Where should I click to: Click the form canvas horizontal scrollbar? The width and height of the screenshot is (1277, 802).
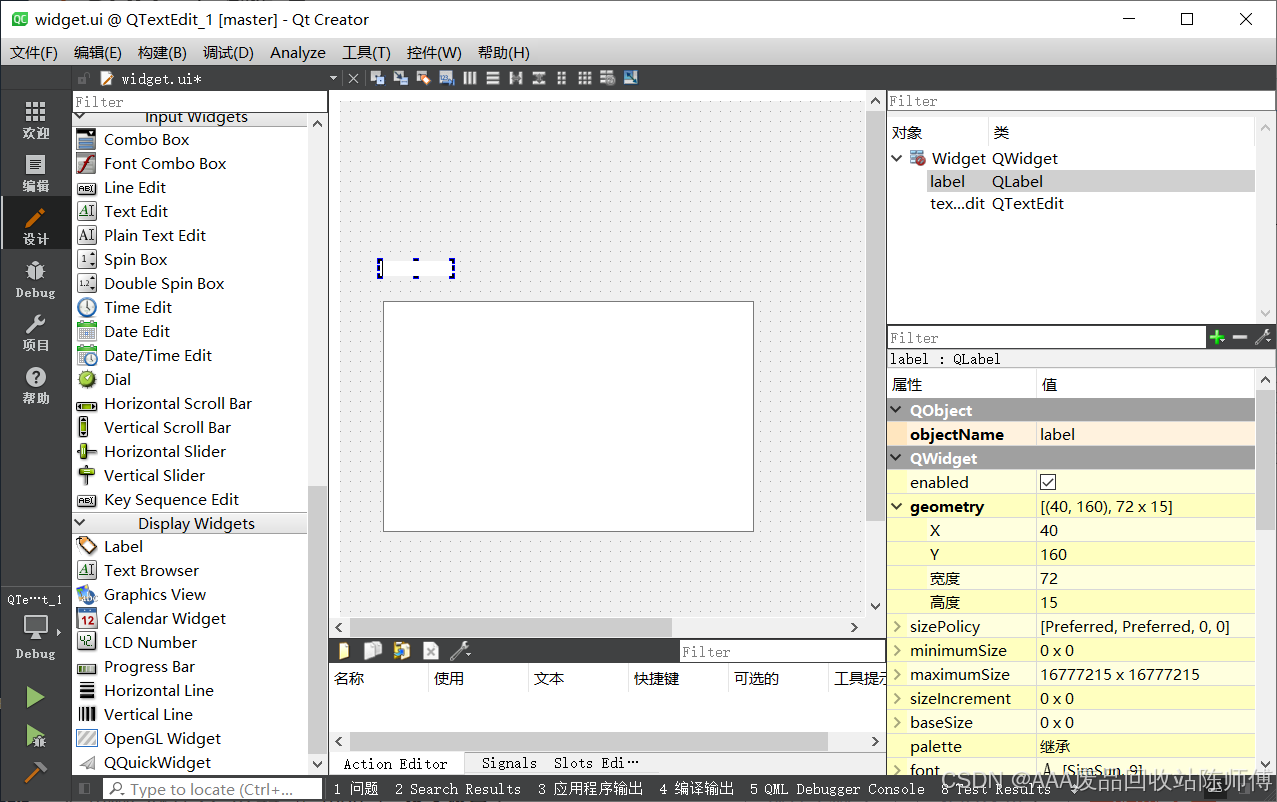point(509,627)
